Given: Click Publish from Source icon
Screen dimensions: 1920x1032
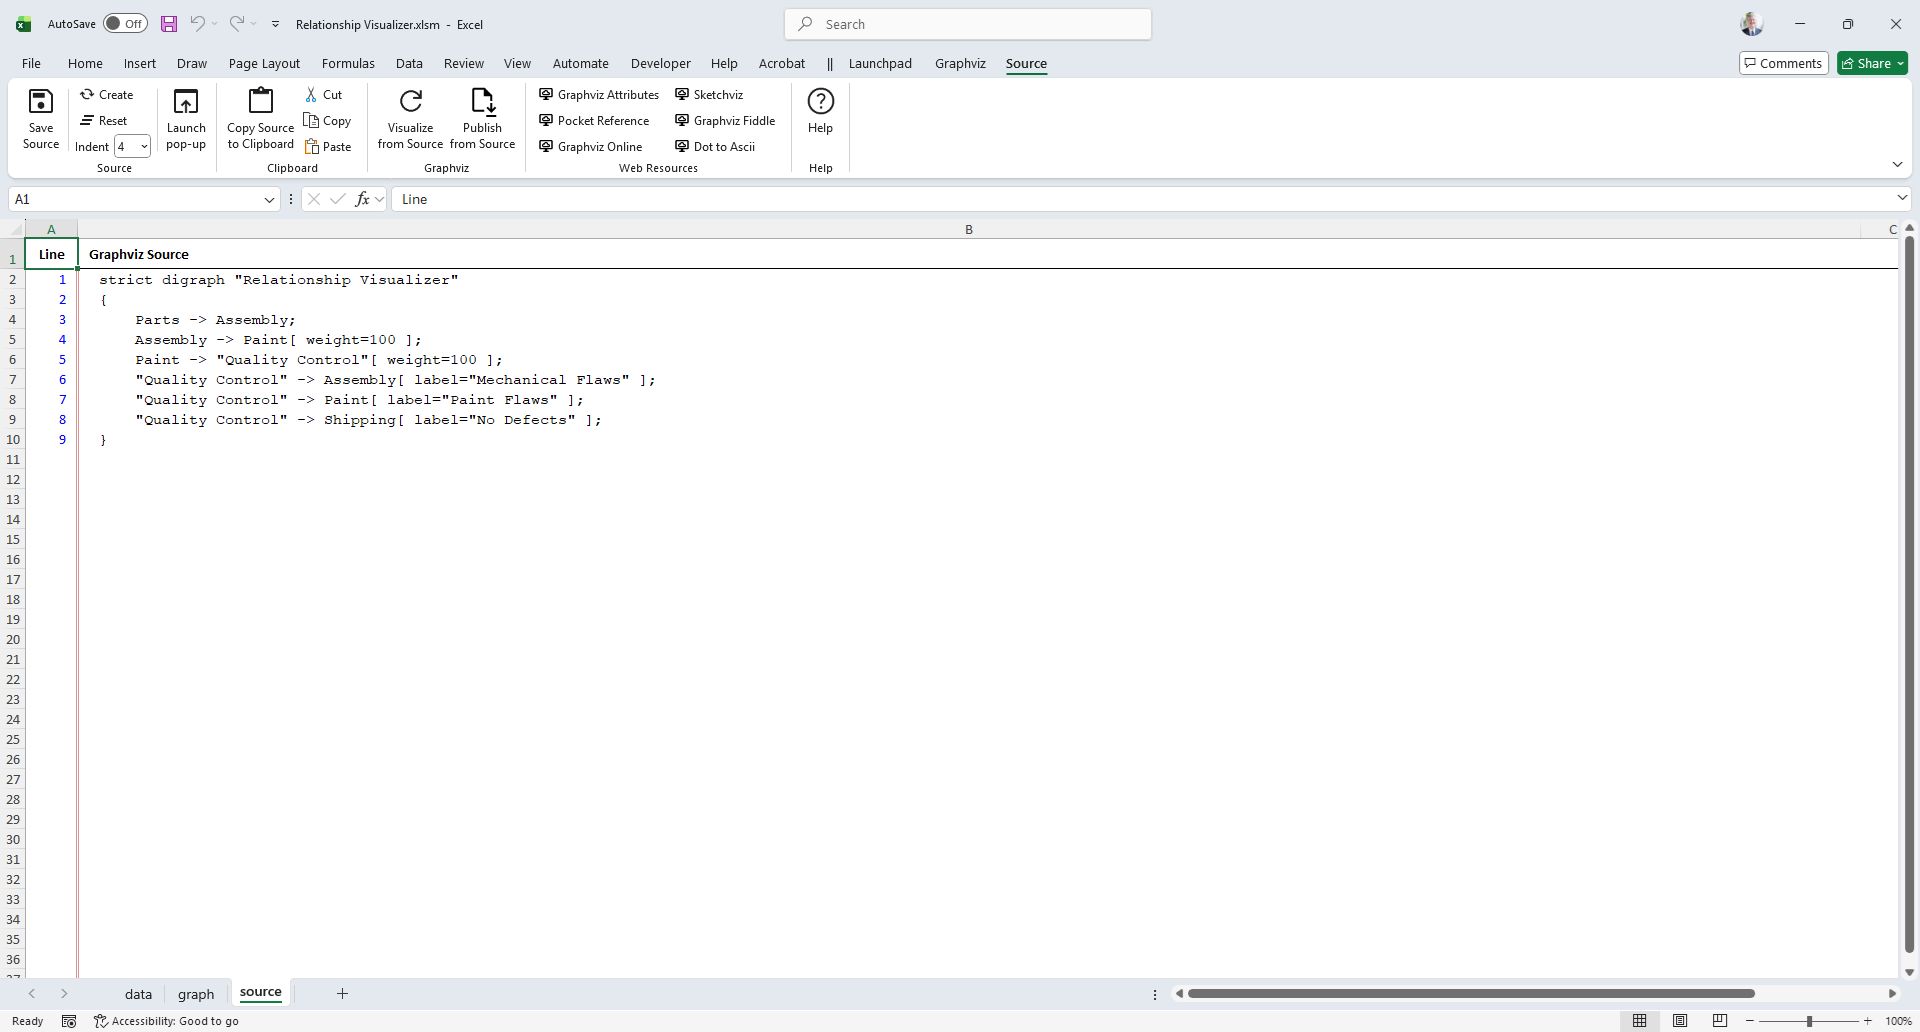Looking at the screenshot, I should (482, 101).
